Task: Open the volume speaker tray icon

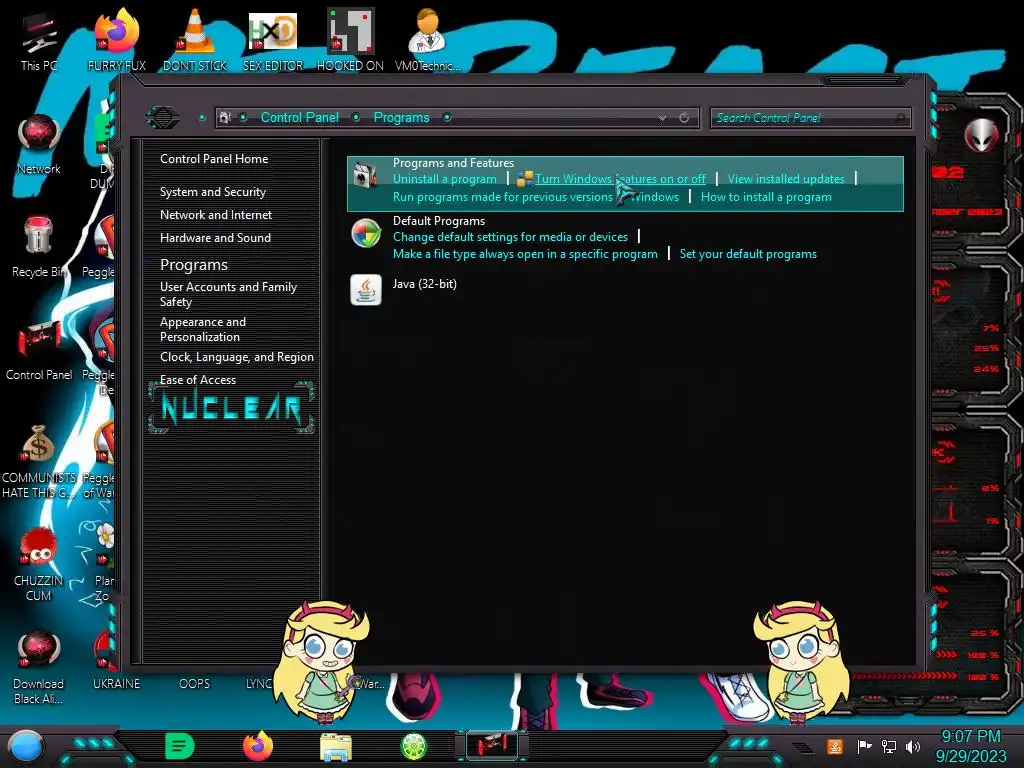Action: [913, 746]
